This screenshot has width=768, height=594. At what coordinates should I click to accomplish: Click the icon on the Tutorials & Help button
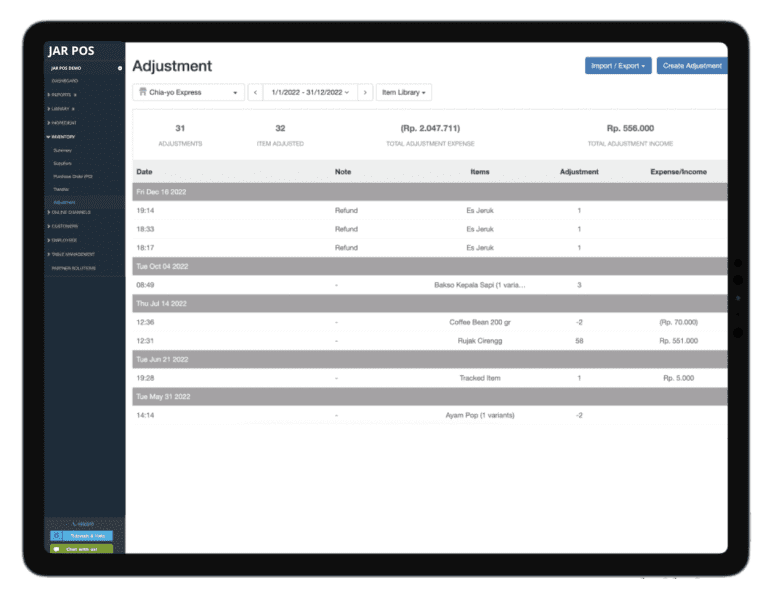tap(56, 536)
